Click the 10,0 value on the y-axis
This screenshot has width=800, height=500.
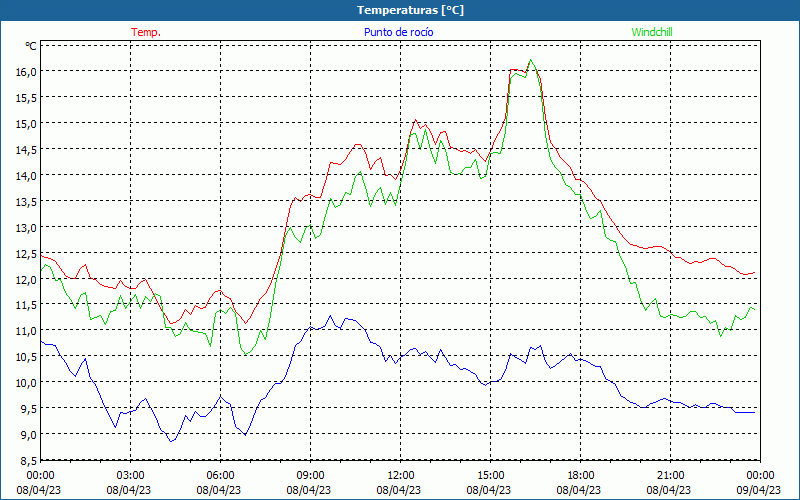tap(26, 383)
